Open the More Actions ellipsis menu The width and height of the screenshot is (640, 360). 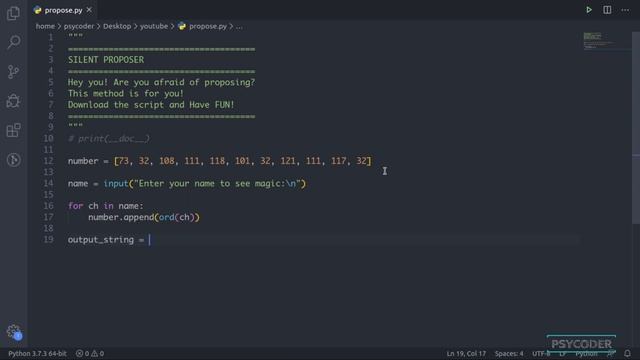(x=625, y=10)
